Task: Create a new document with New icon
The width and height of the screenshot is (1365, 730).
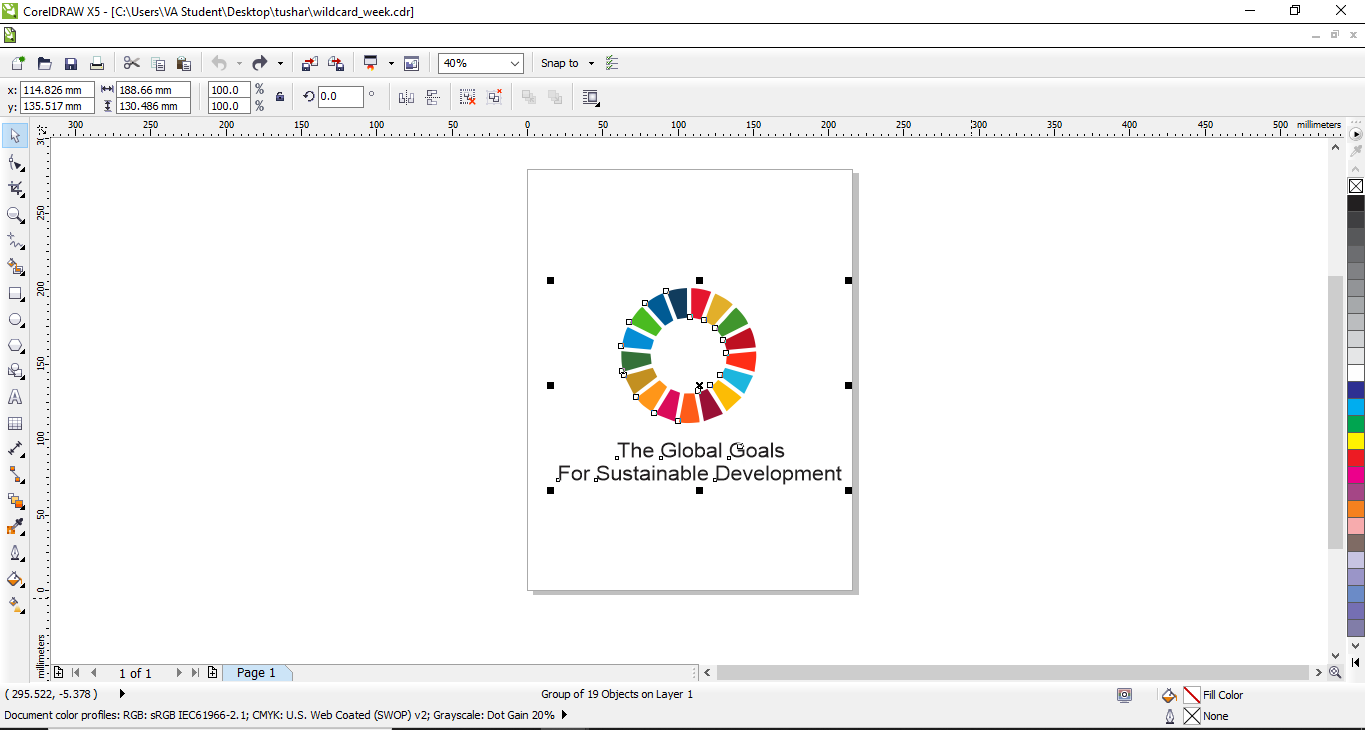Action: (18, 63)
